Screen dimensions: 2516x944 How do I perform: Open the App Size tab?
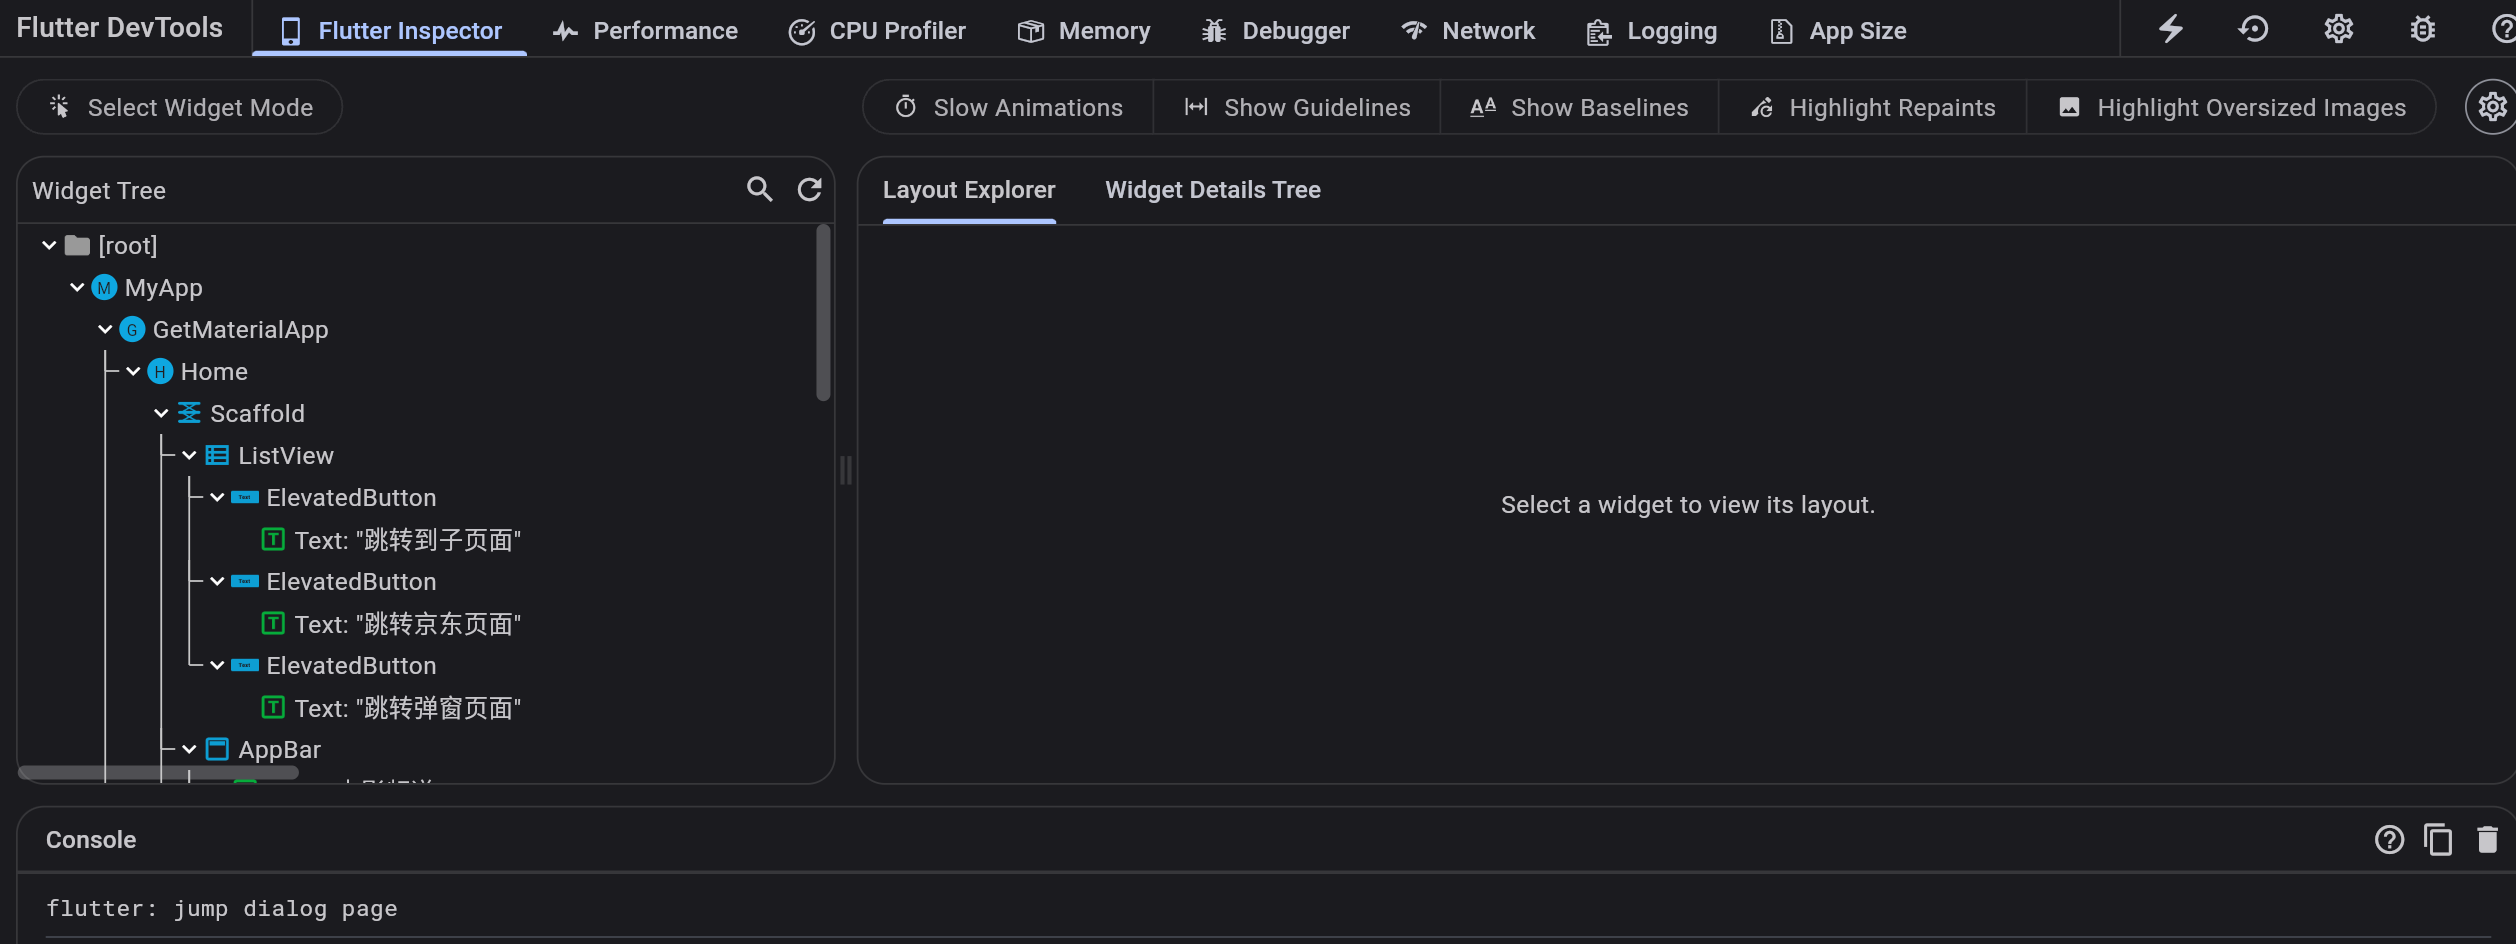[x=1838, y=31]
